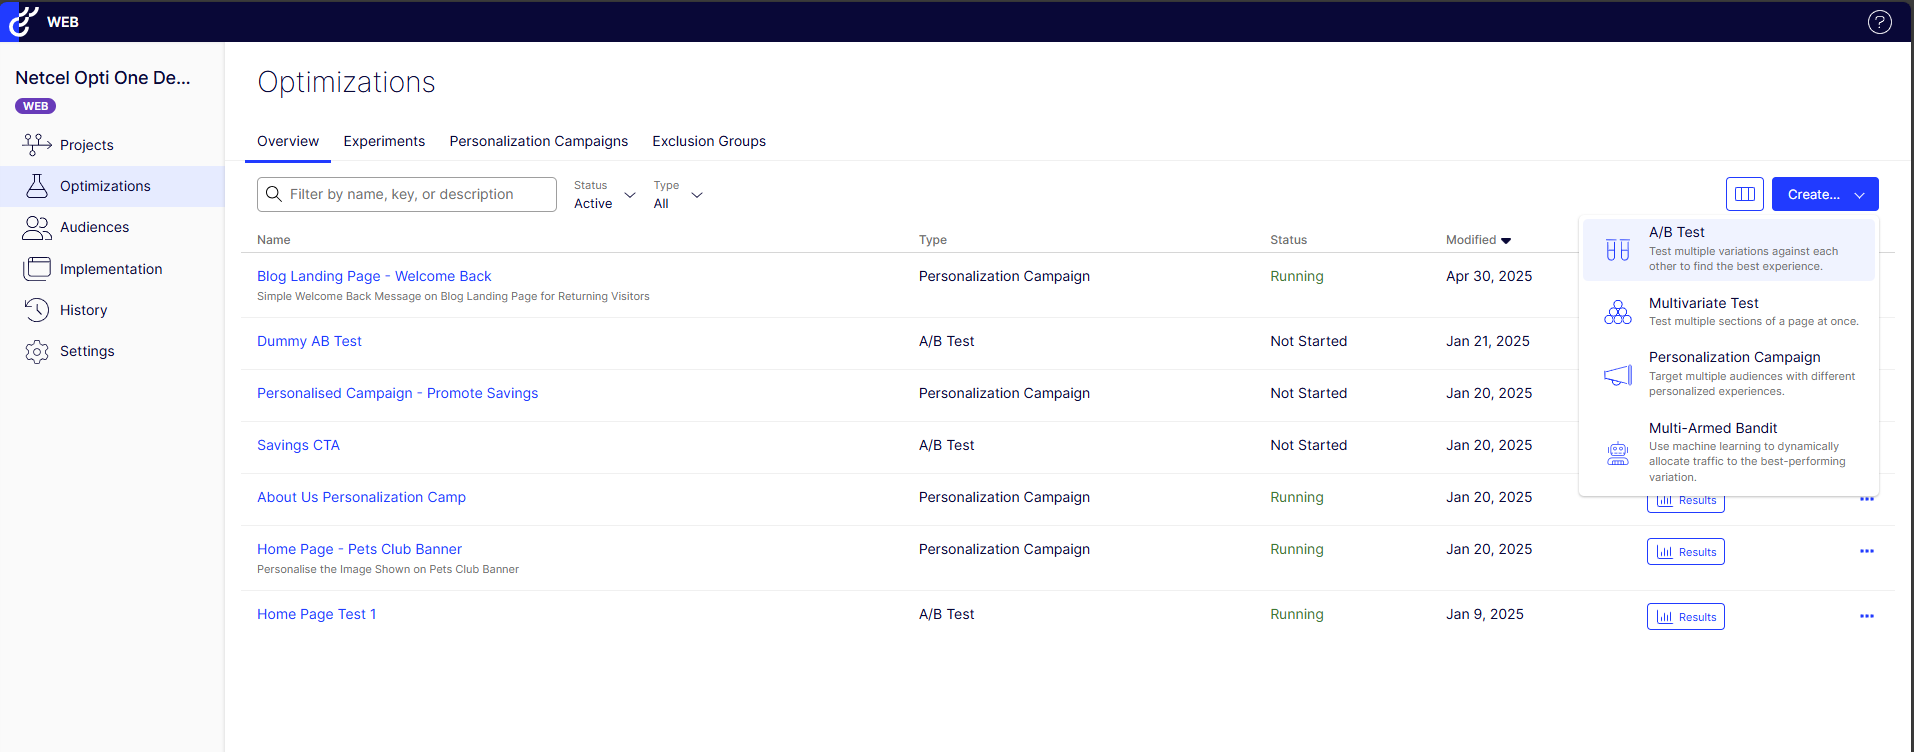Screen dimensions: 1914x752
Task: Click the Netcel Opti One project name
Action: pyautogui.click(x=103, y=78)
